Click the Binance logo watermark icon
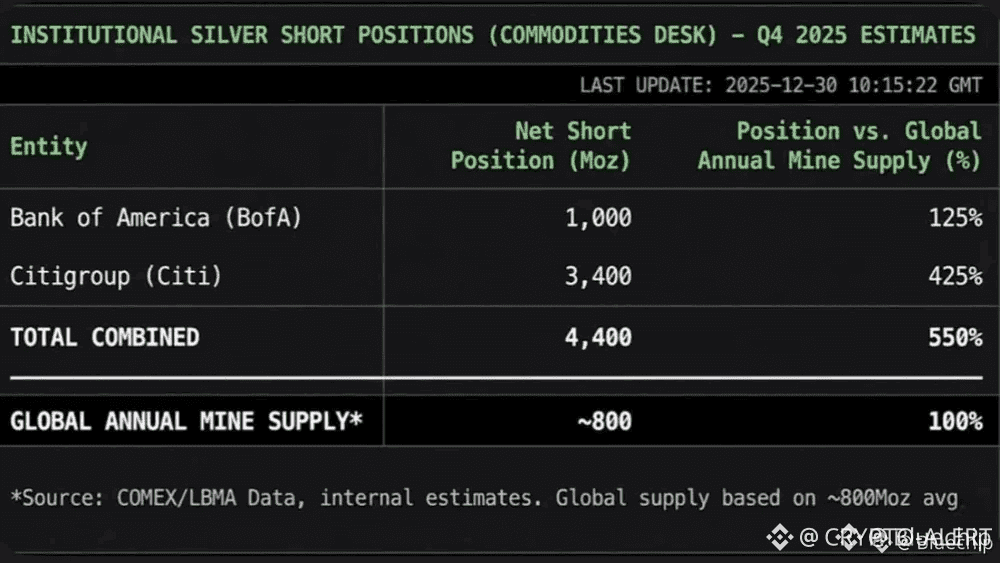Screen dimensions: 1000x563 780,537
